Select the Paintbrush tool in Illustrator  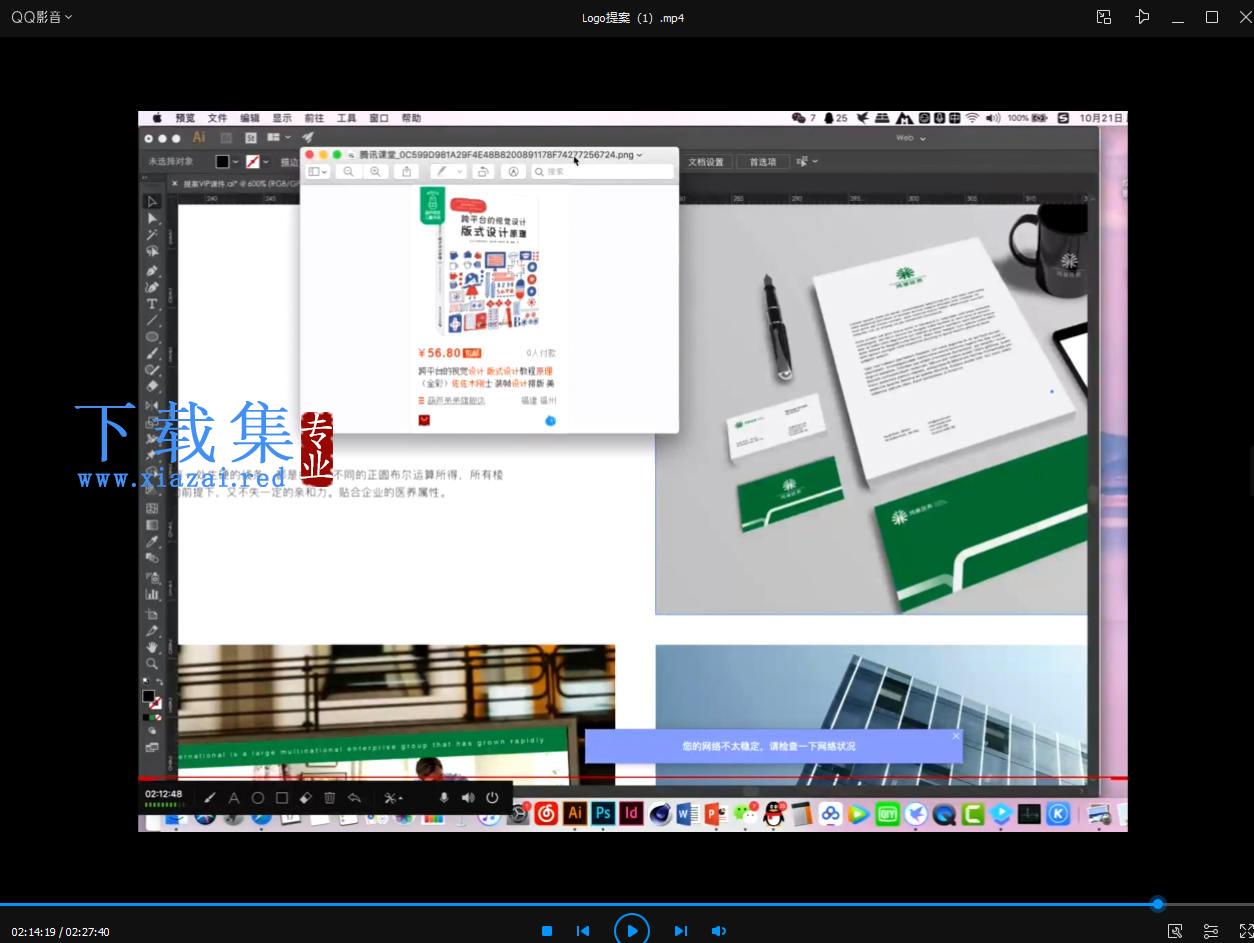(x=152, y=353)
